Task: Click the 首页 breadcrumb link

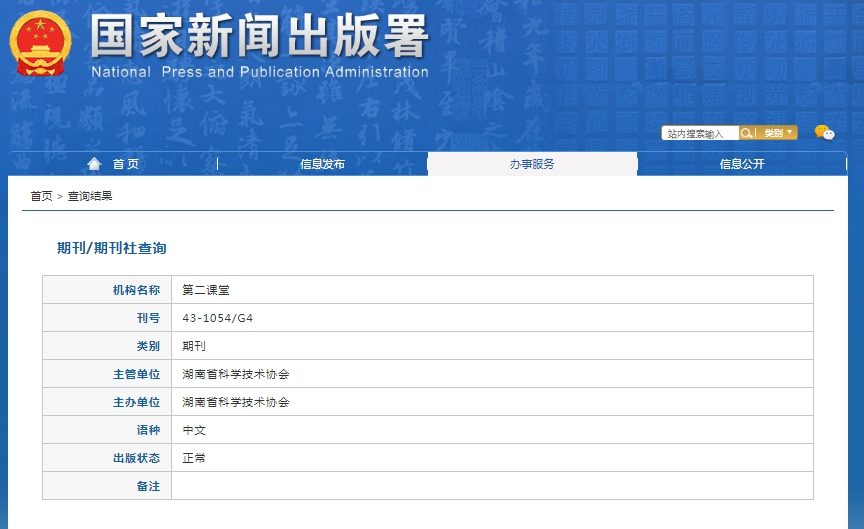Action: tap(41, 196)
